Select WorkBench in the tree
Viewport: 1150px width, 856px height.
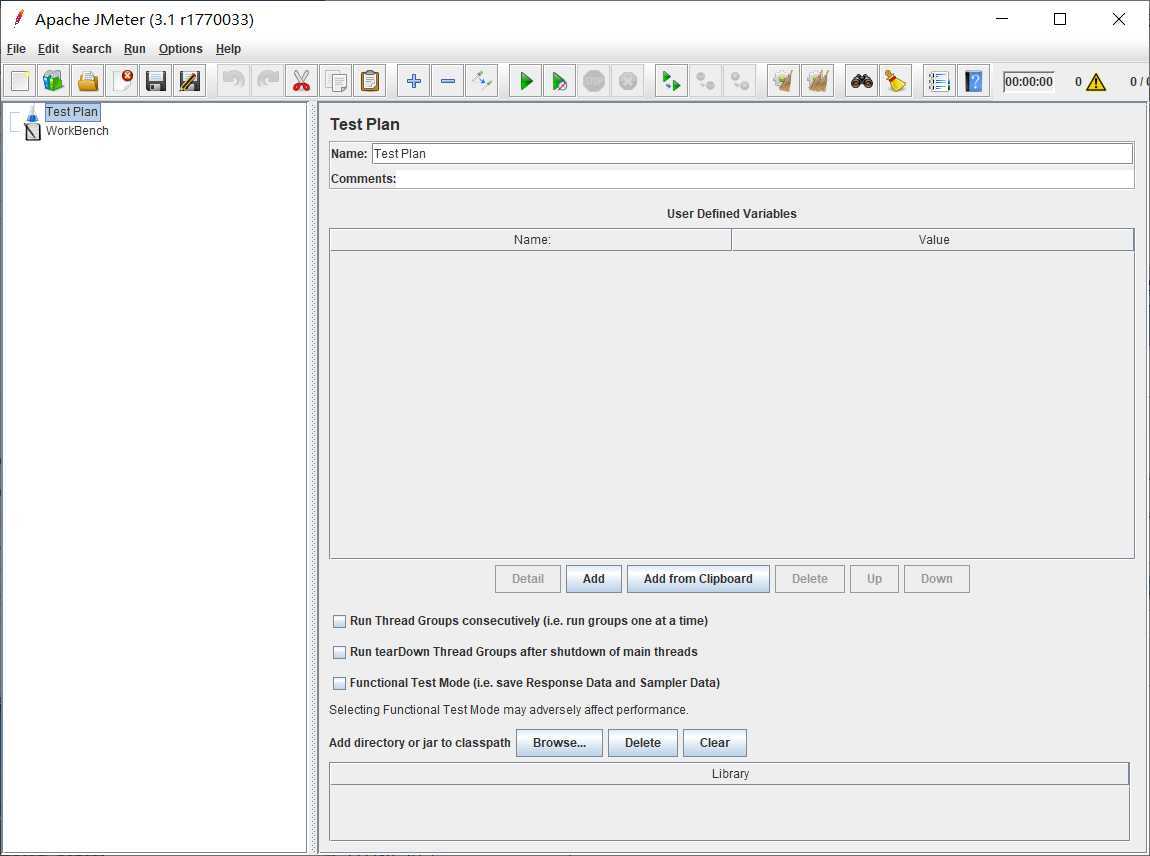(77, 131)
